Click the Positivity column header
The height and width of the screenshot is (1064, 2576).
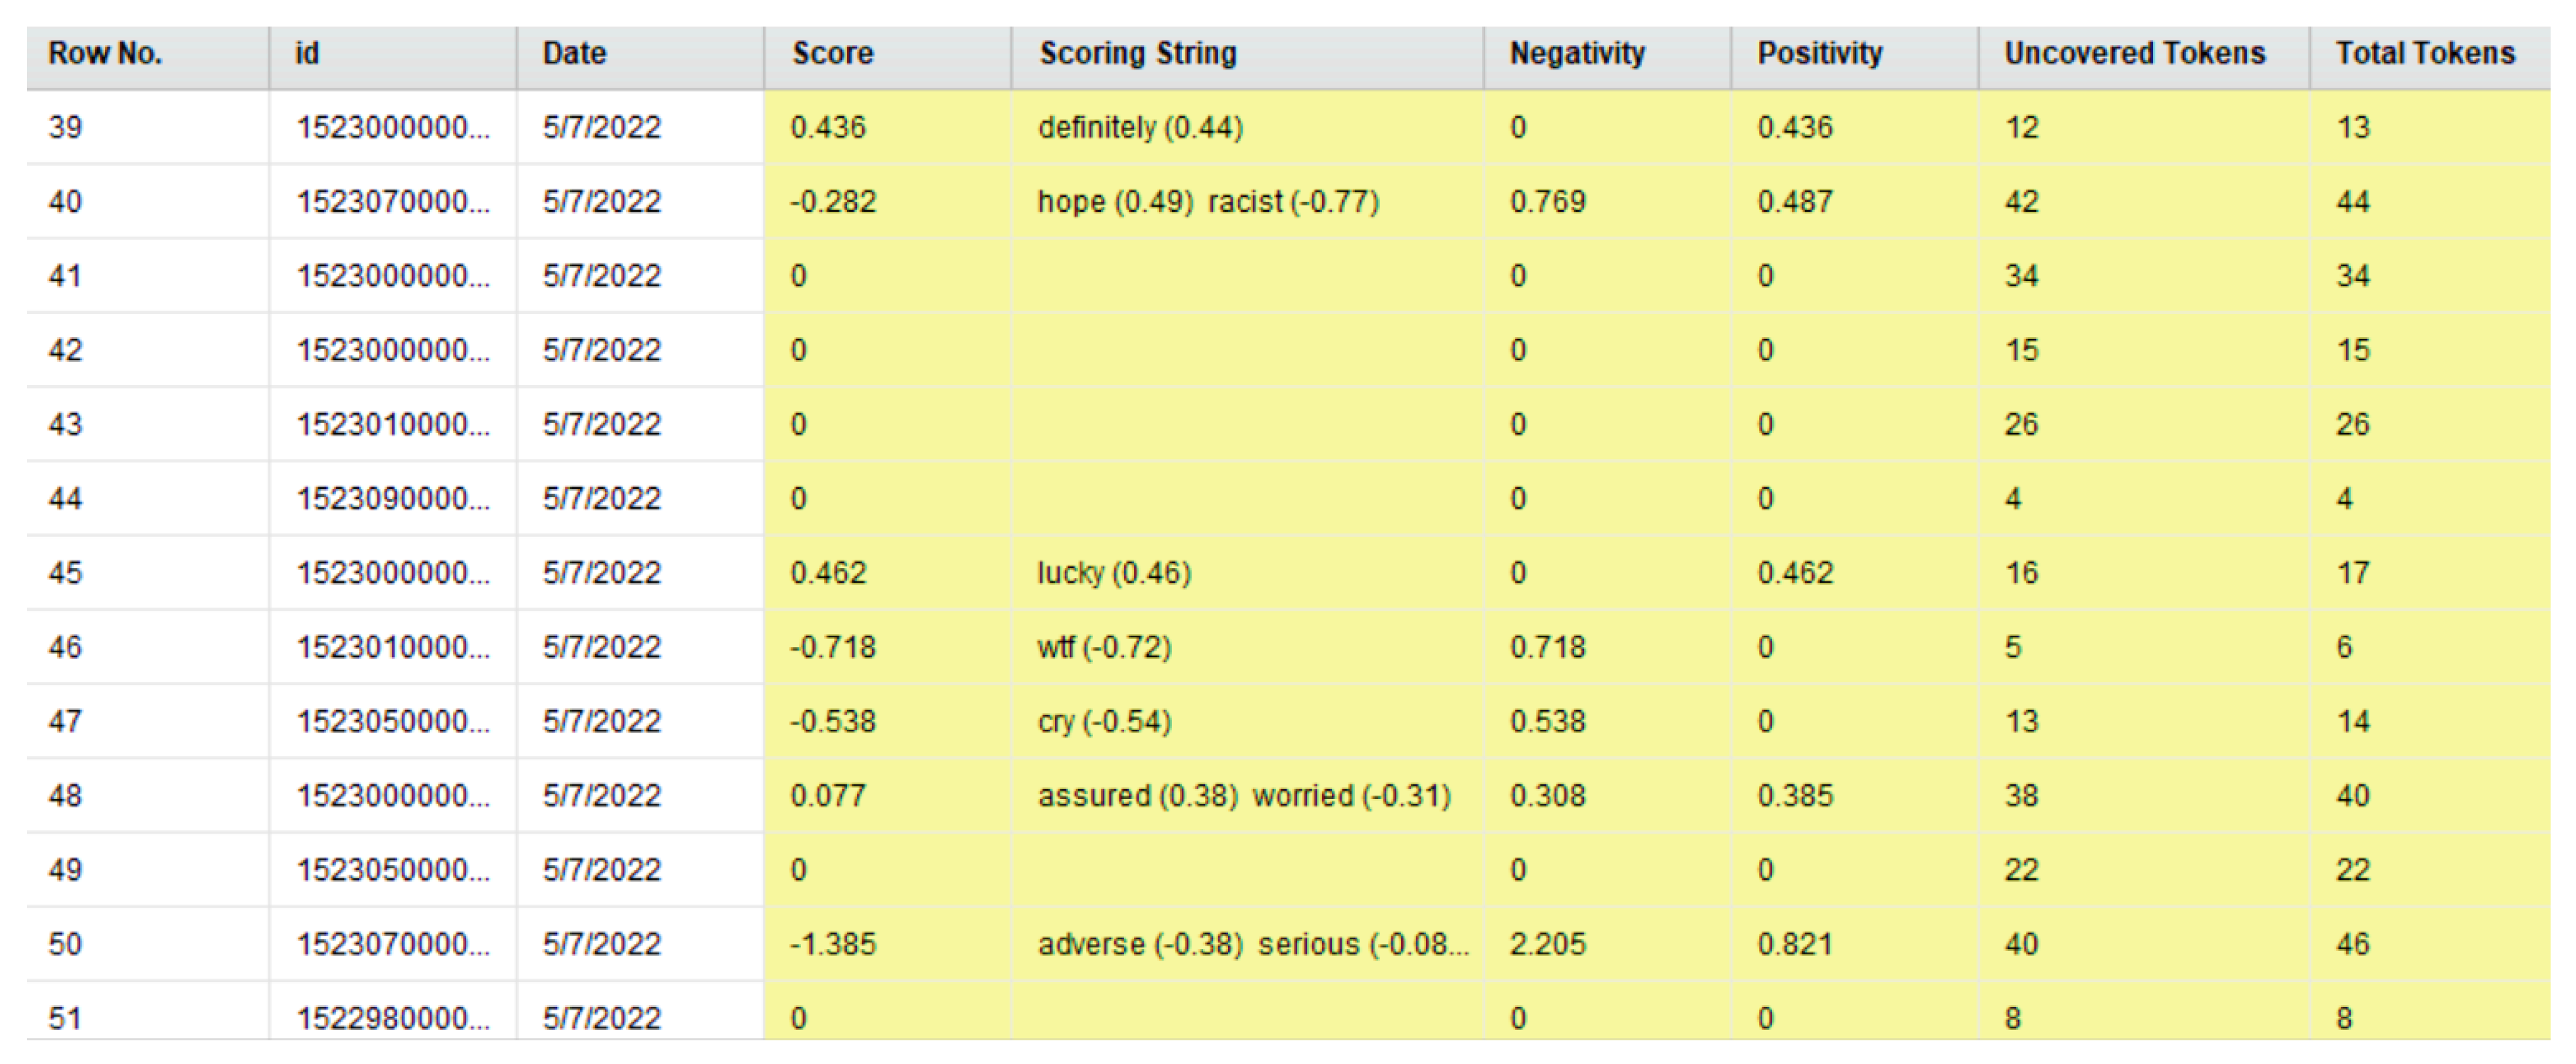1820,53
